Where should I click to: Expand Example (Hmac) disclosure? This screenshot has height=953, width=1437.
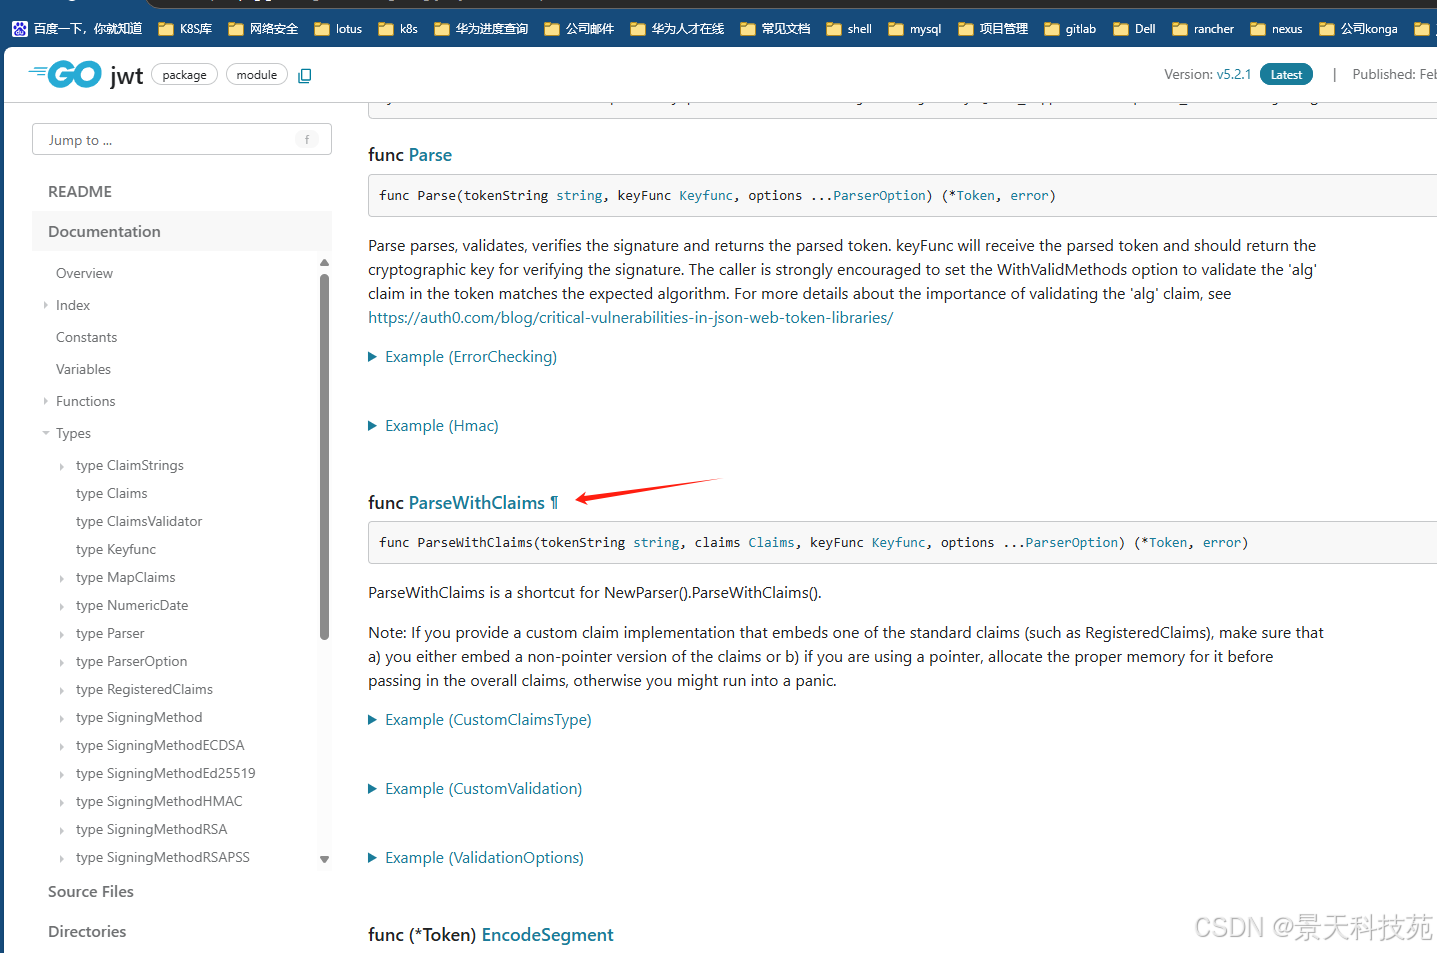pos(433,426)
